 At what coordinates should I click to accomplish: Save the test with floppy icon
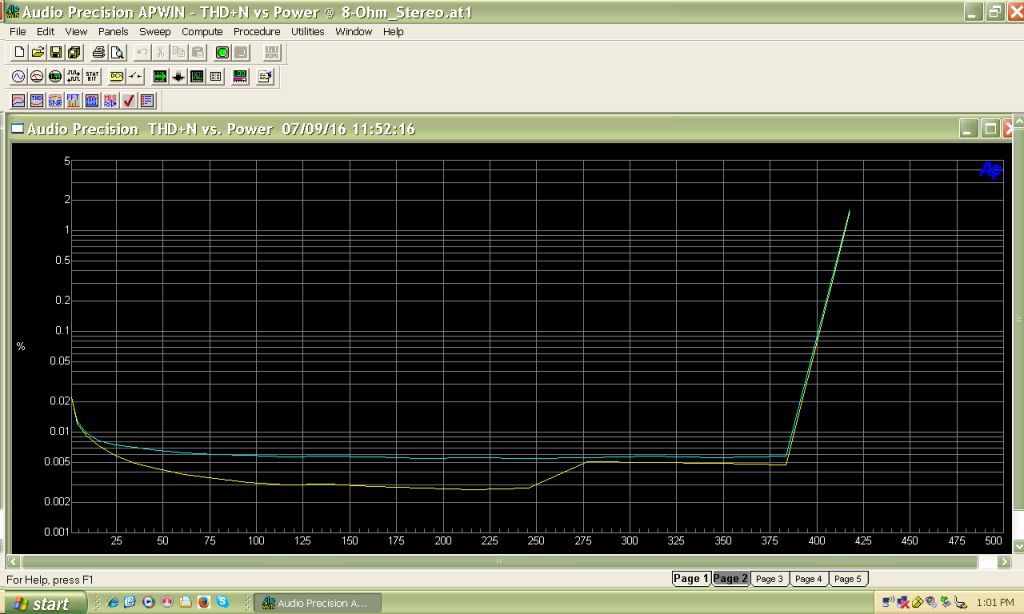[x=56, y=52]
